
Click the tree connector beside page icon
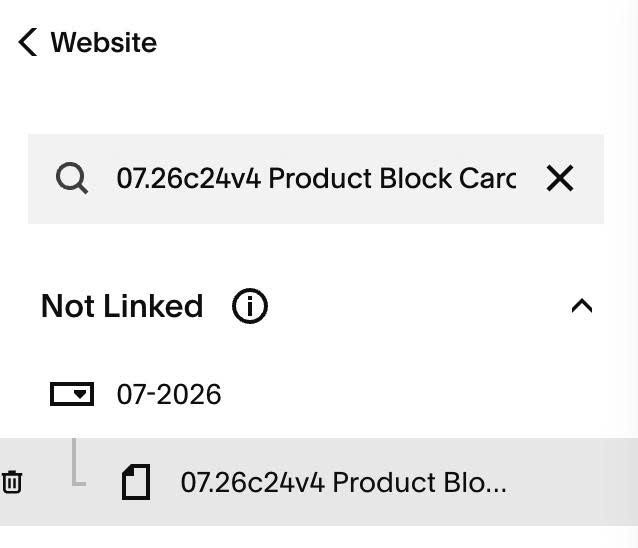pyautogui.click(x=78, y=462)
